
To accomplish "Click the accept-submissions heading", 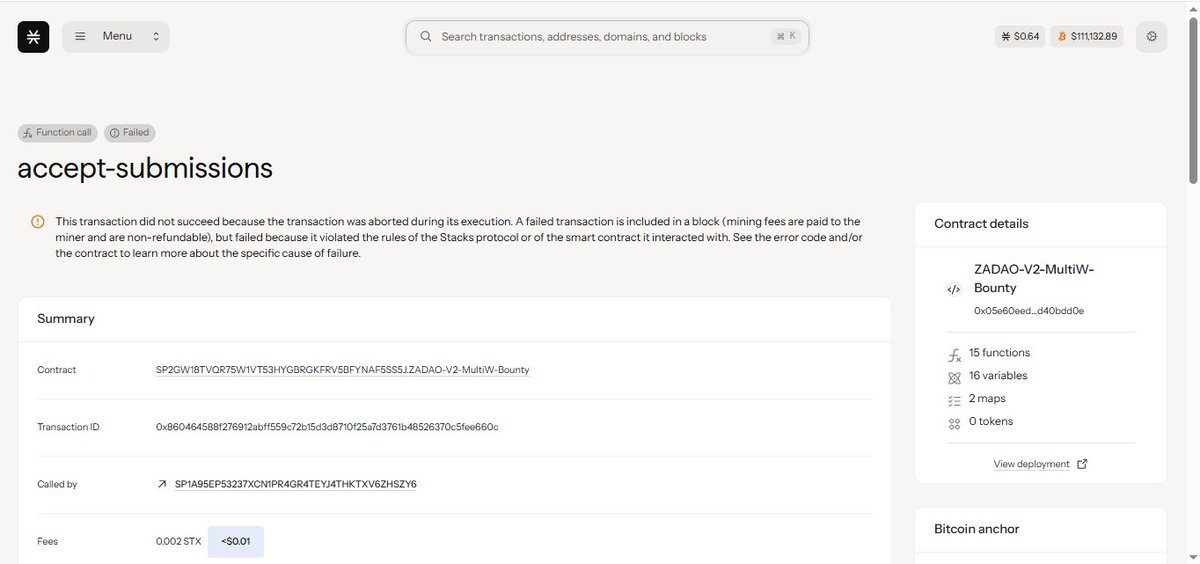I will (145, 168).
